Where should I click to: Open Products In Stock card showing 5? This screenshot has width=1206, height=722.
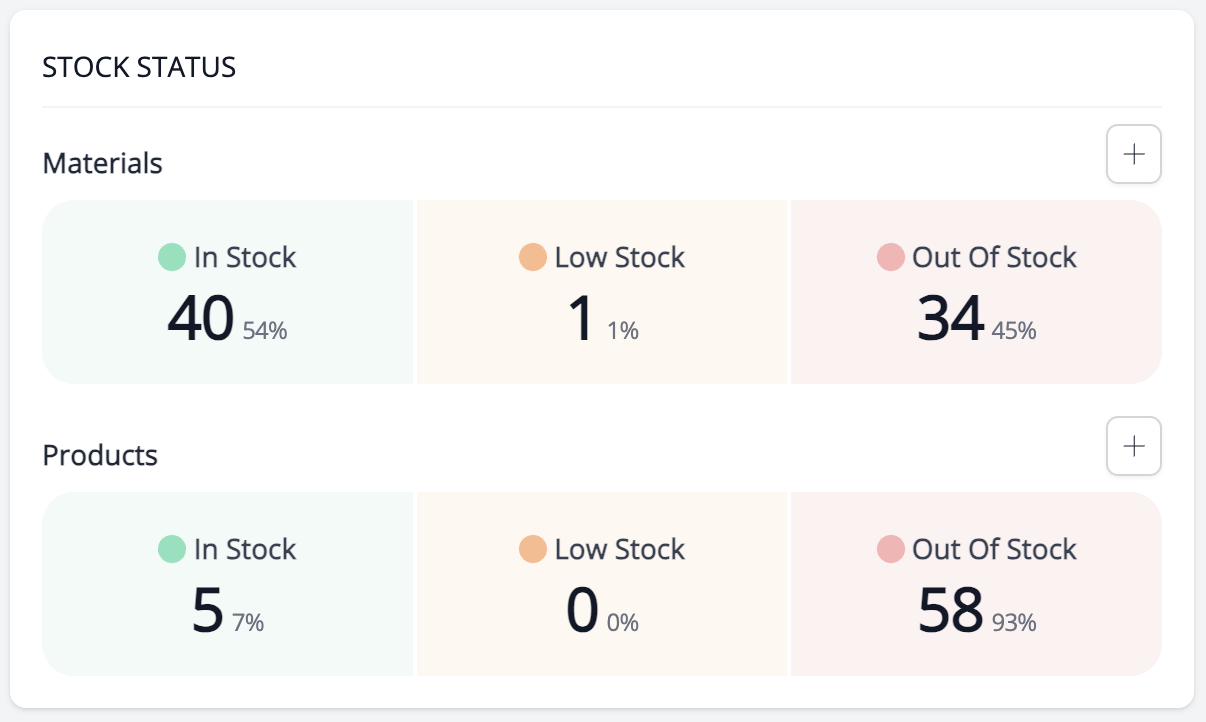coord(228,584)
